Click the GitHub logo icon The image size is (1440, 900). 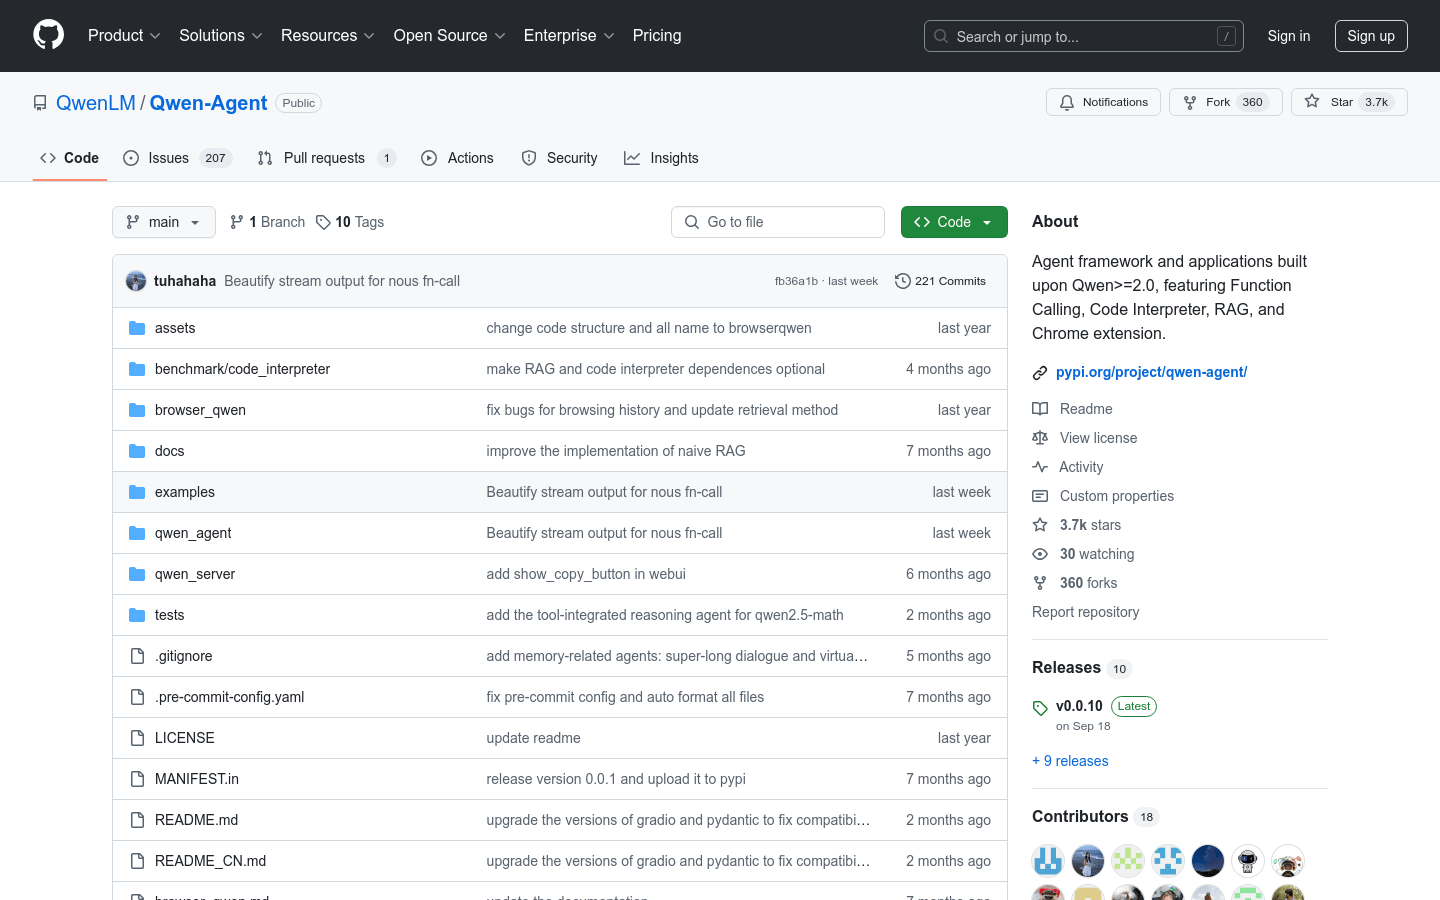[48, 35]
